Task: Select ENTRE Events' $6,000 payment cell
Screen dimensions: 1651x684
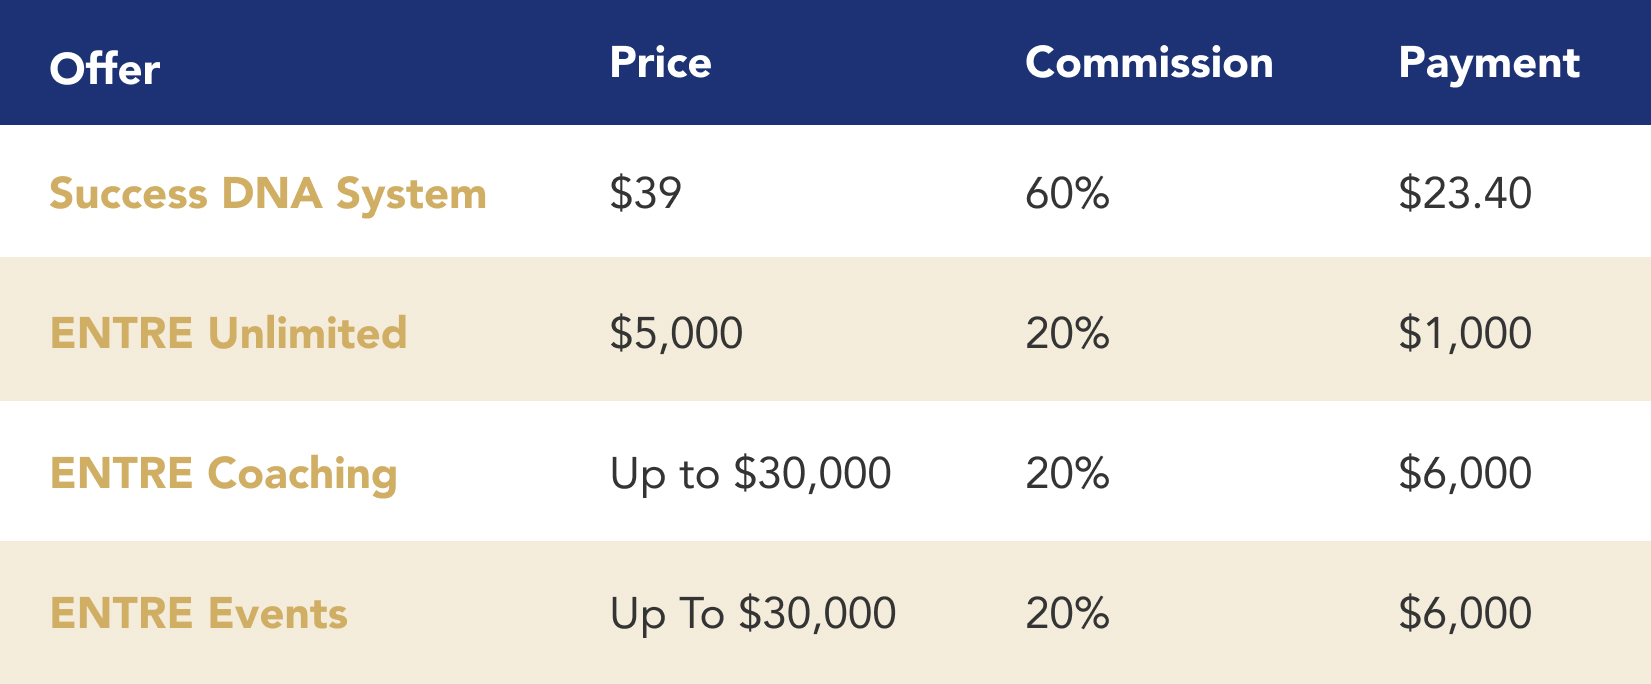Action: pyautogui.click(x=1465, y=614)
